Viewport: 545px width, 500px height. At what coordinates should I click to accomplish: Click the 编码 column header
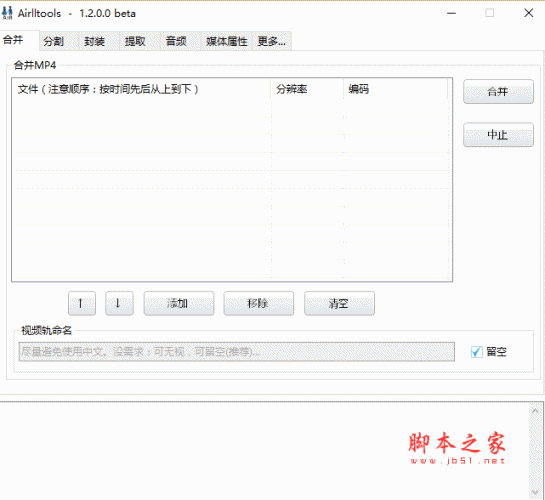(x=396, y=89)
